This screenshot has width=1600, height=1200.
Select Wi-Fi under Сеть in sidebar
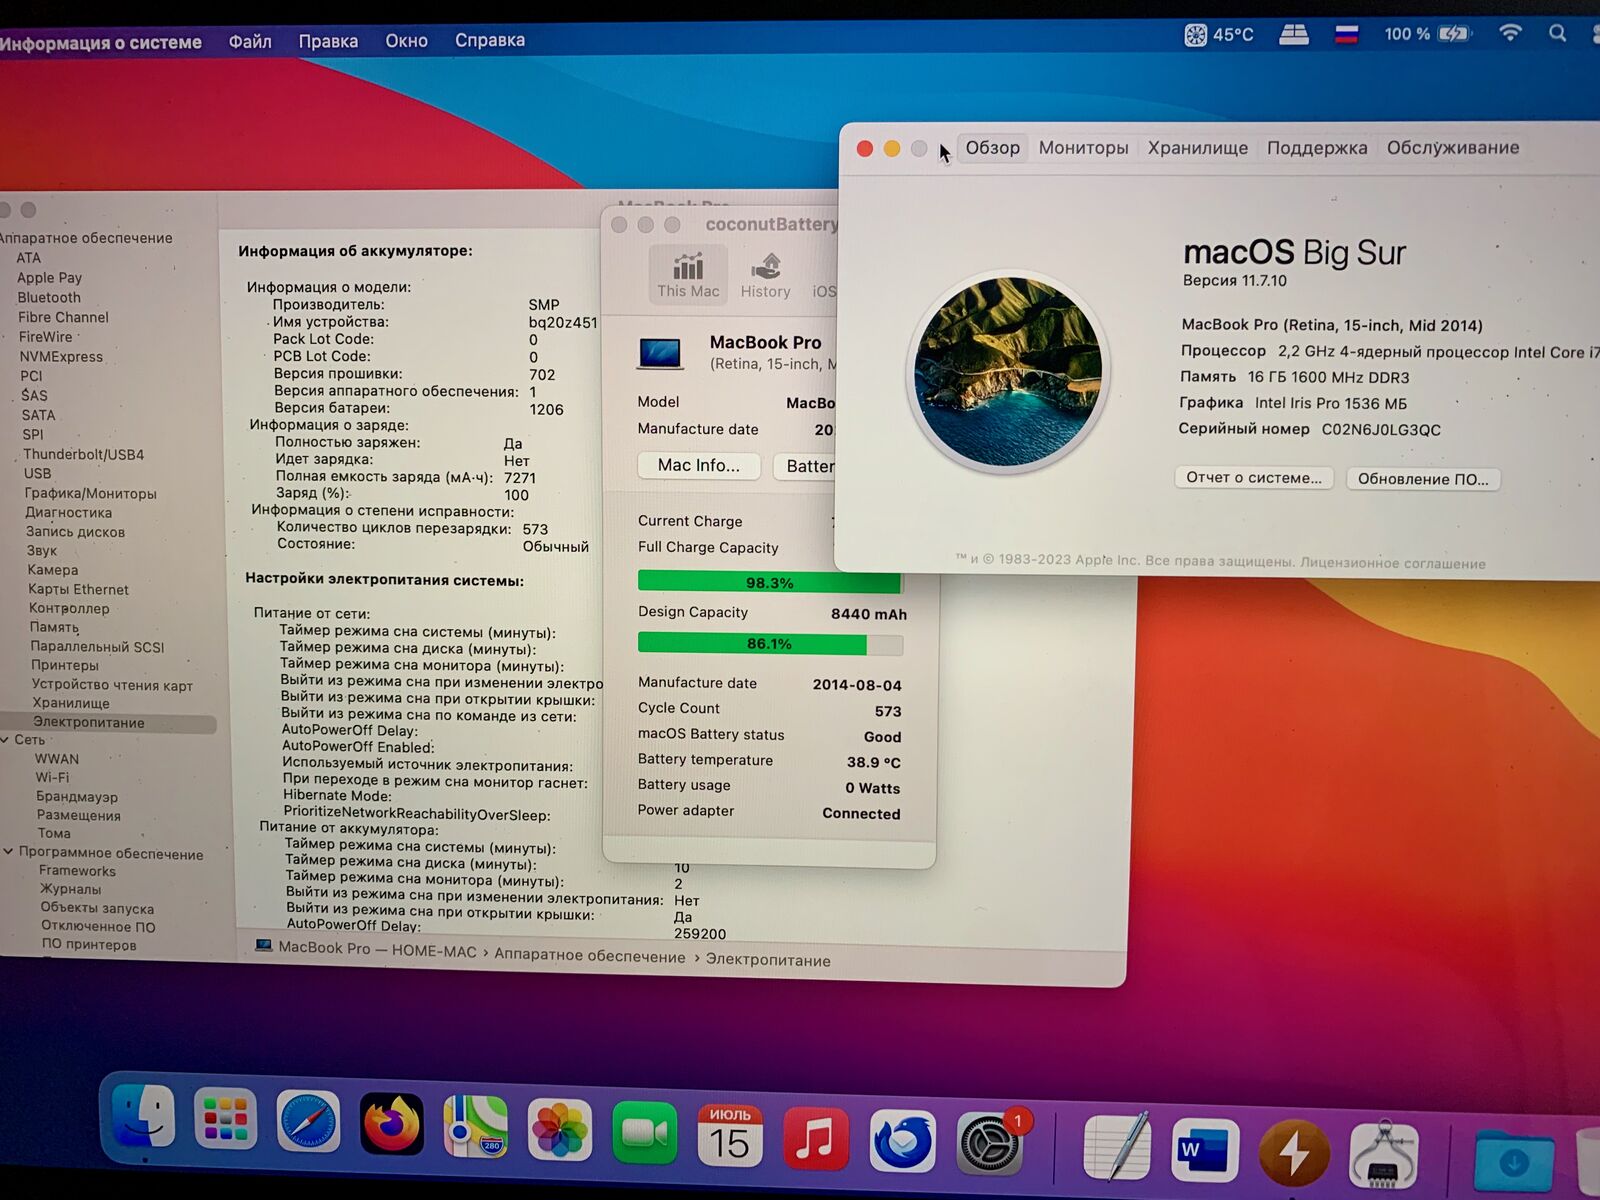tap(52, 777)
